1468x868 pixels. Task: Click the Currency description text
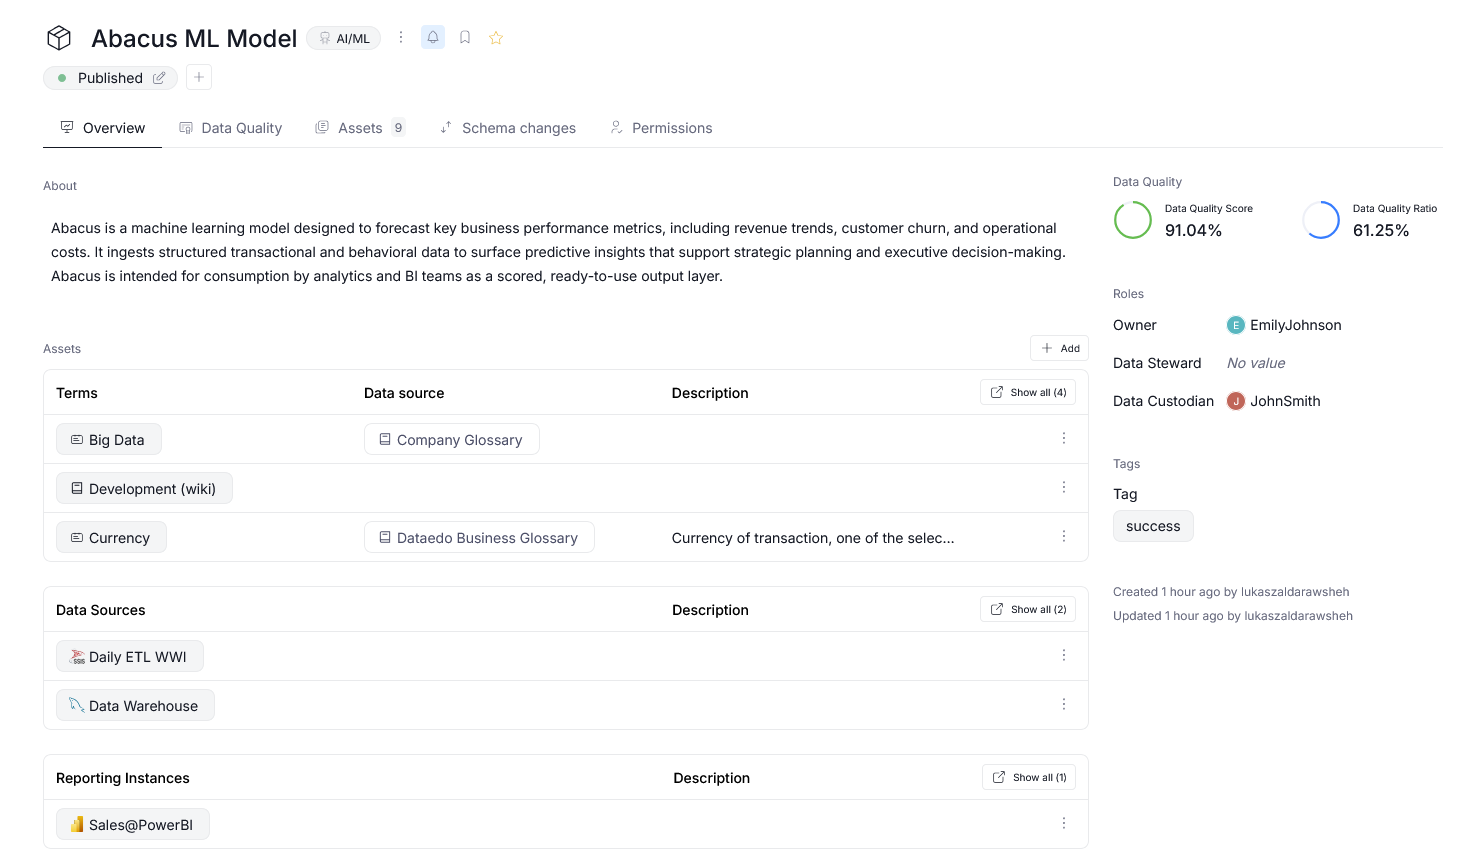(x=813, y=538)
